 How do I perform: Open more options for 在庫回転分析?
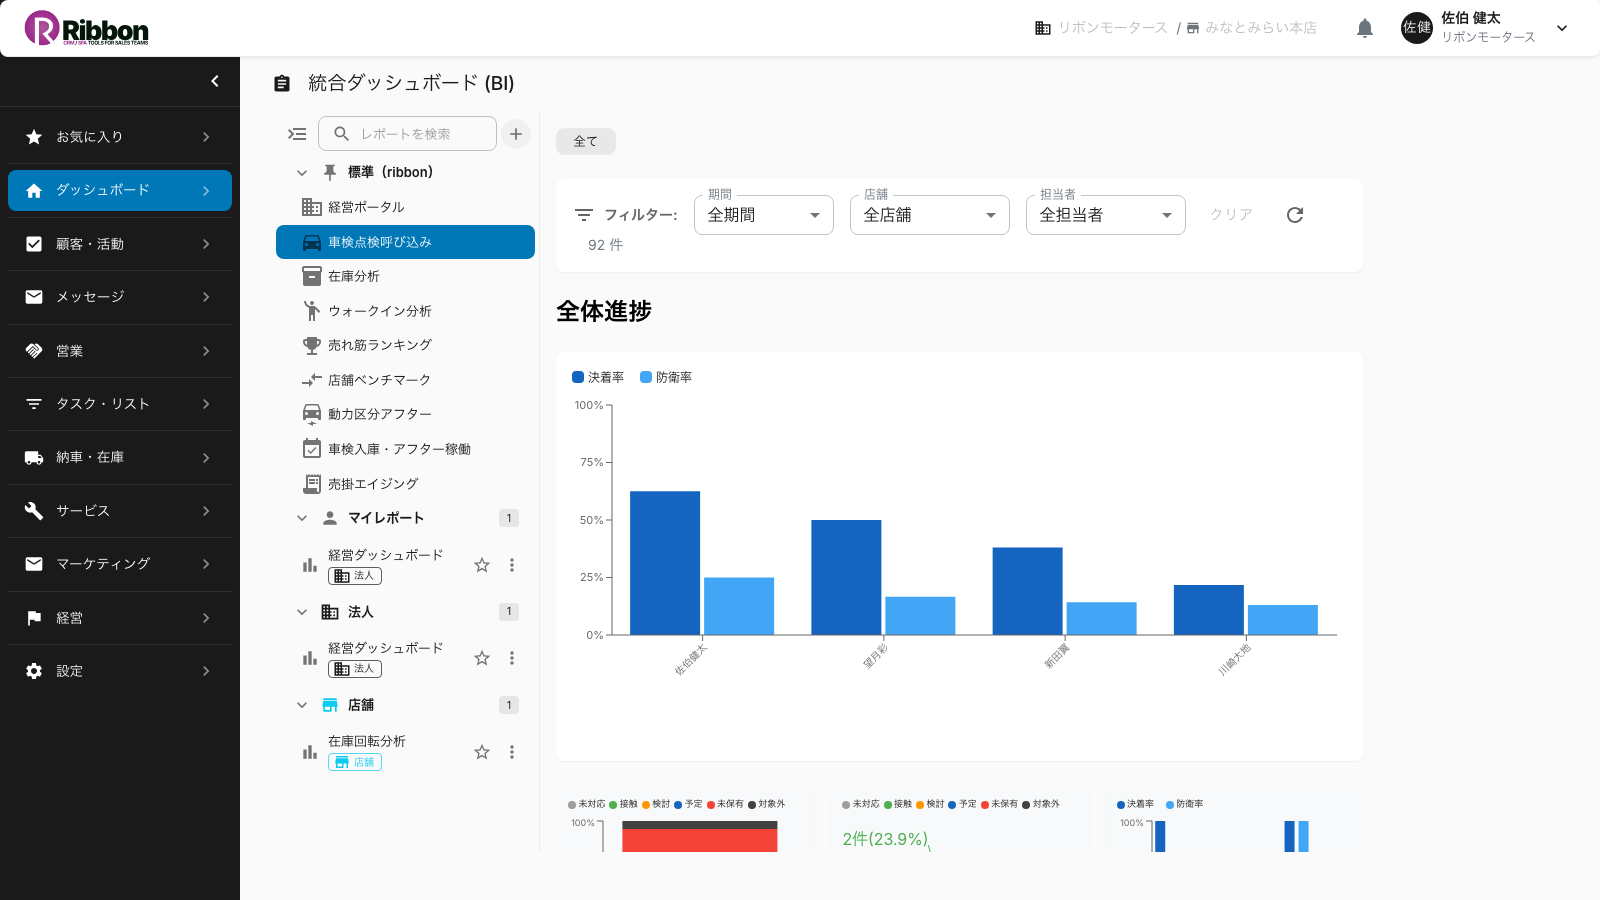pos(512,752)
